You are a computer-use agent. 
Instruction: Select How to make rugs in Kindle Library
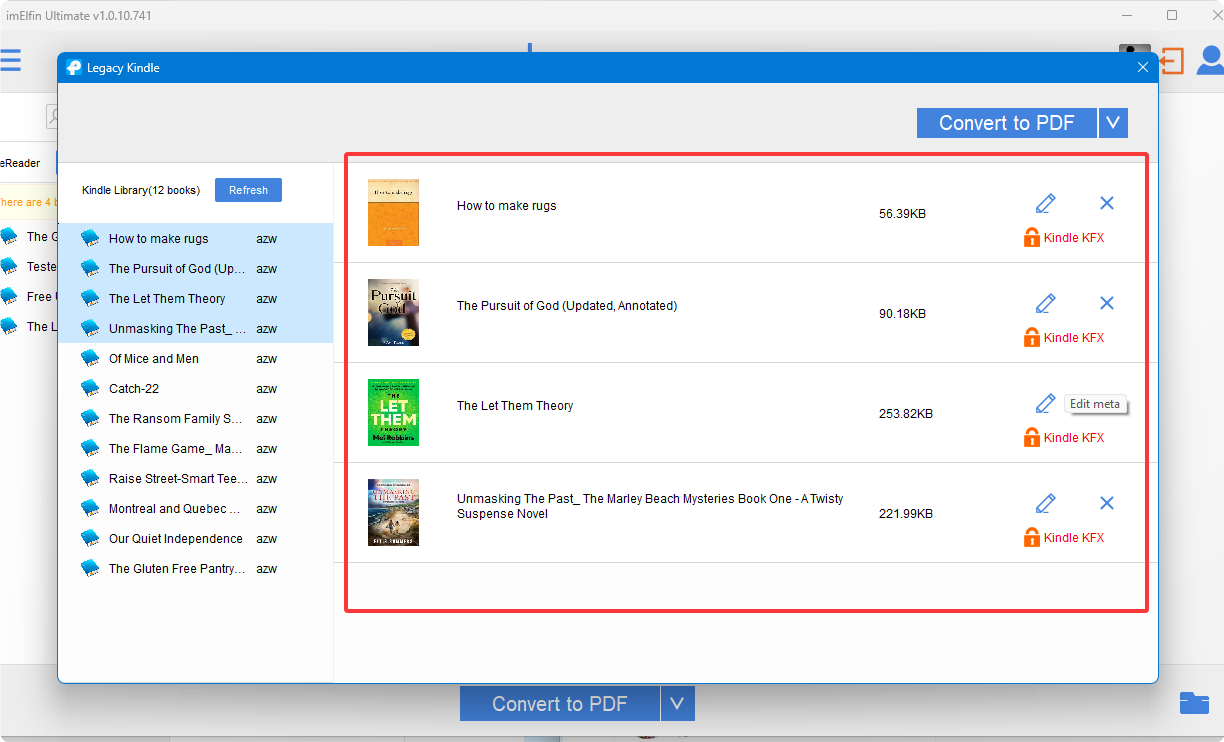coord(196,238)
